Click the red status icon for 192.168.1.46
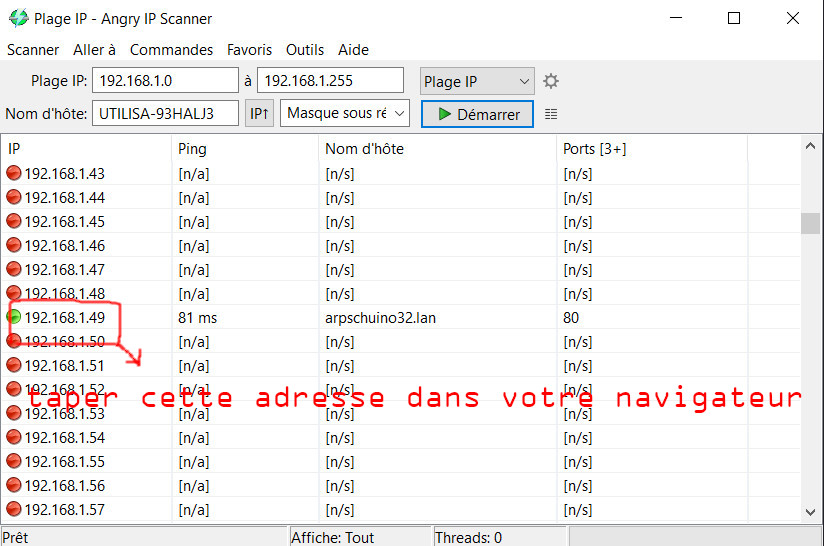 [x=14, y=245]
